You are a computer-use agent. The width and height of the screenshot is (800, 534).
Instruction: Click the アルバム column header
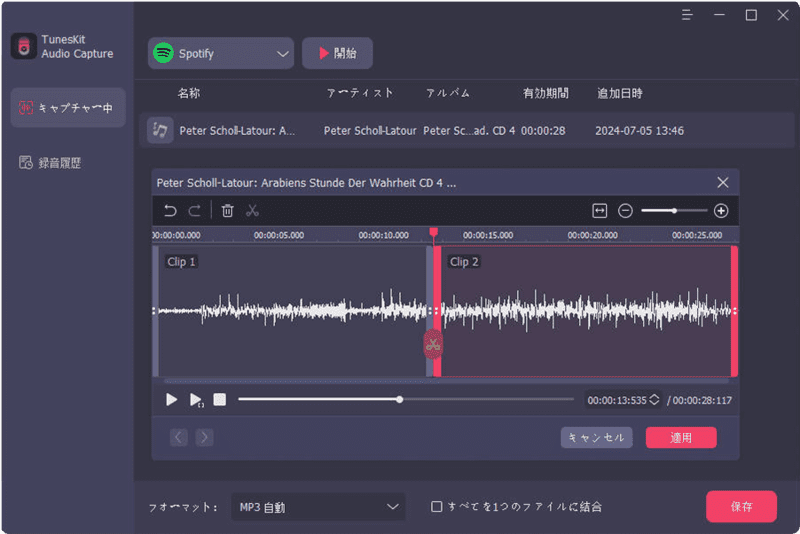[x=447, y=93]
